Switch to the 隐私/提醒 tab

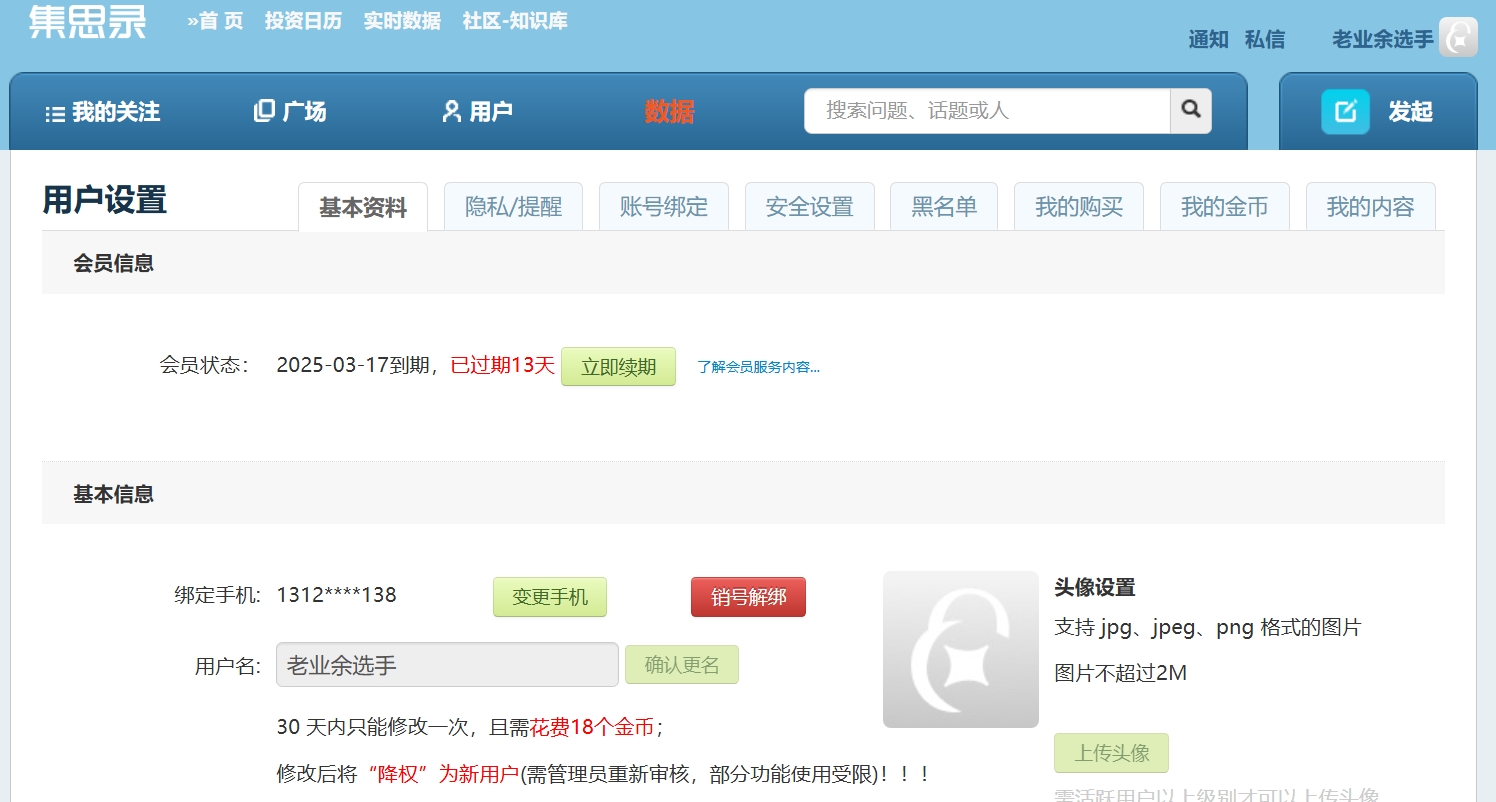514,207
